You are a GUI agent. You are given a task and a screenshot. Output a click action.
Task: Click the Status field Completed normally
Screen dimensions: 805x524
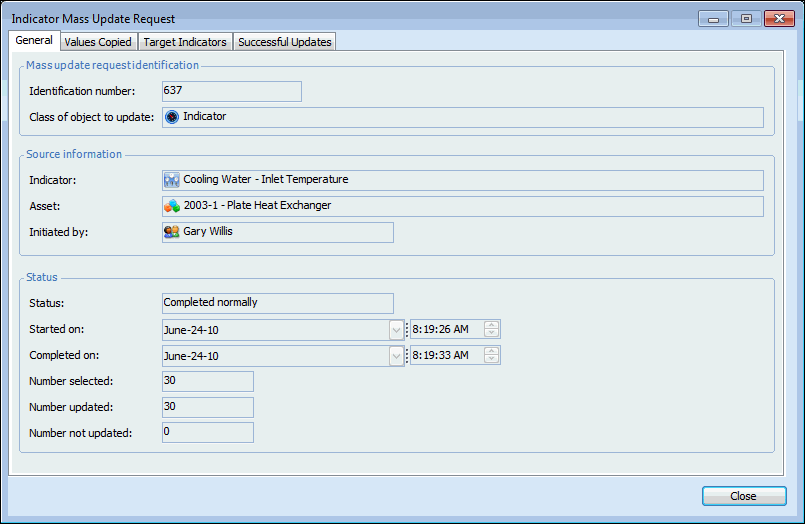pos(278,303)
